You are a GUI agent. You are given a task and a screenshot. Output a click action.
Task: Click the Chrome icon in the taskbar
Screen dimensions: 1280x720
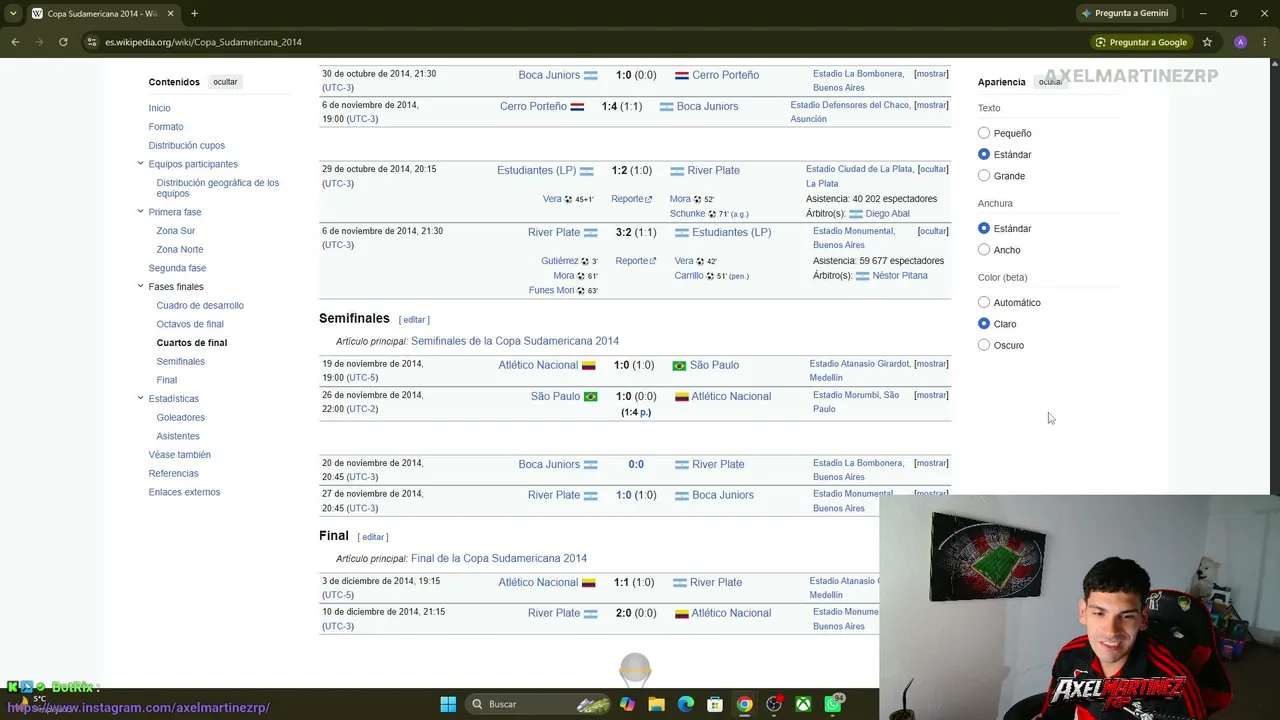pos(744,704)
